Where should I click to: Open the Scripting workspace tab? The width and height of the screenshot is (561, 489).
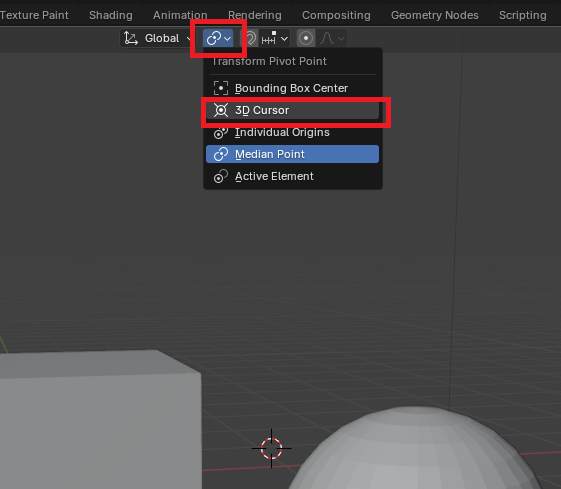point(522,15)
